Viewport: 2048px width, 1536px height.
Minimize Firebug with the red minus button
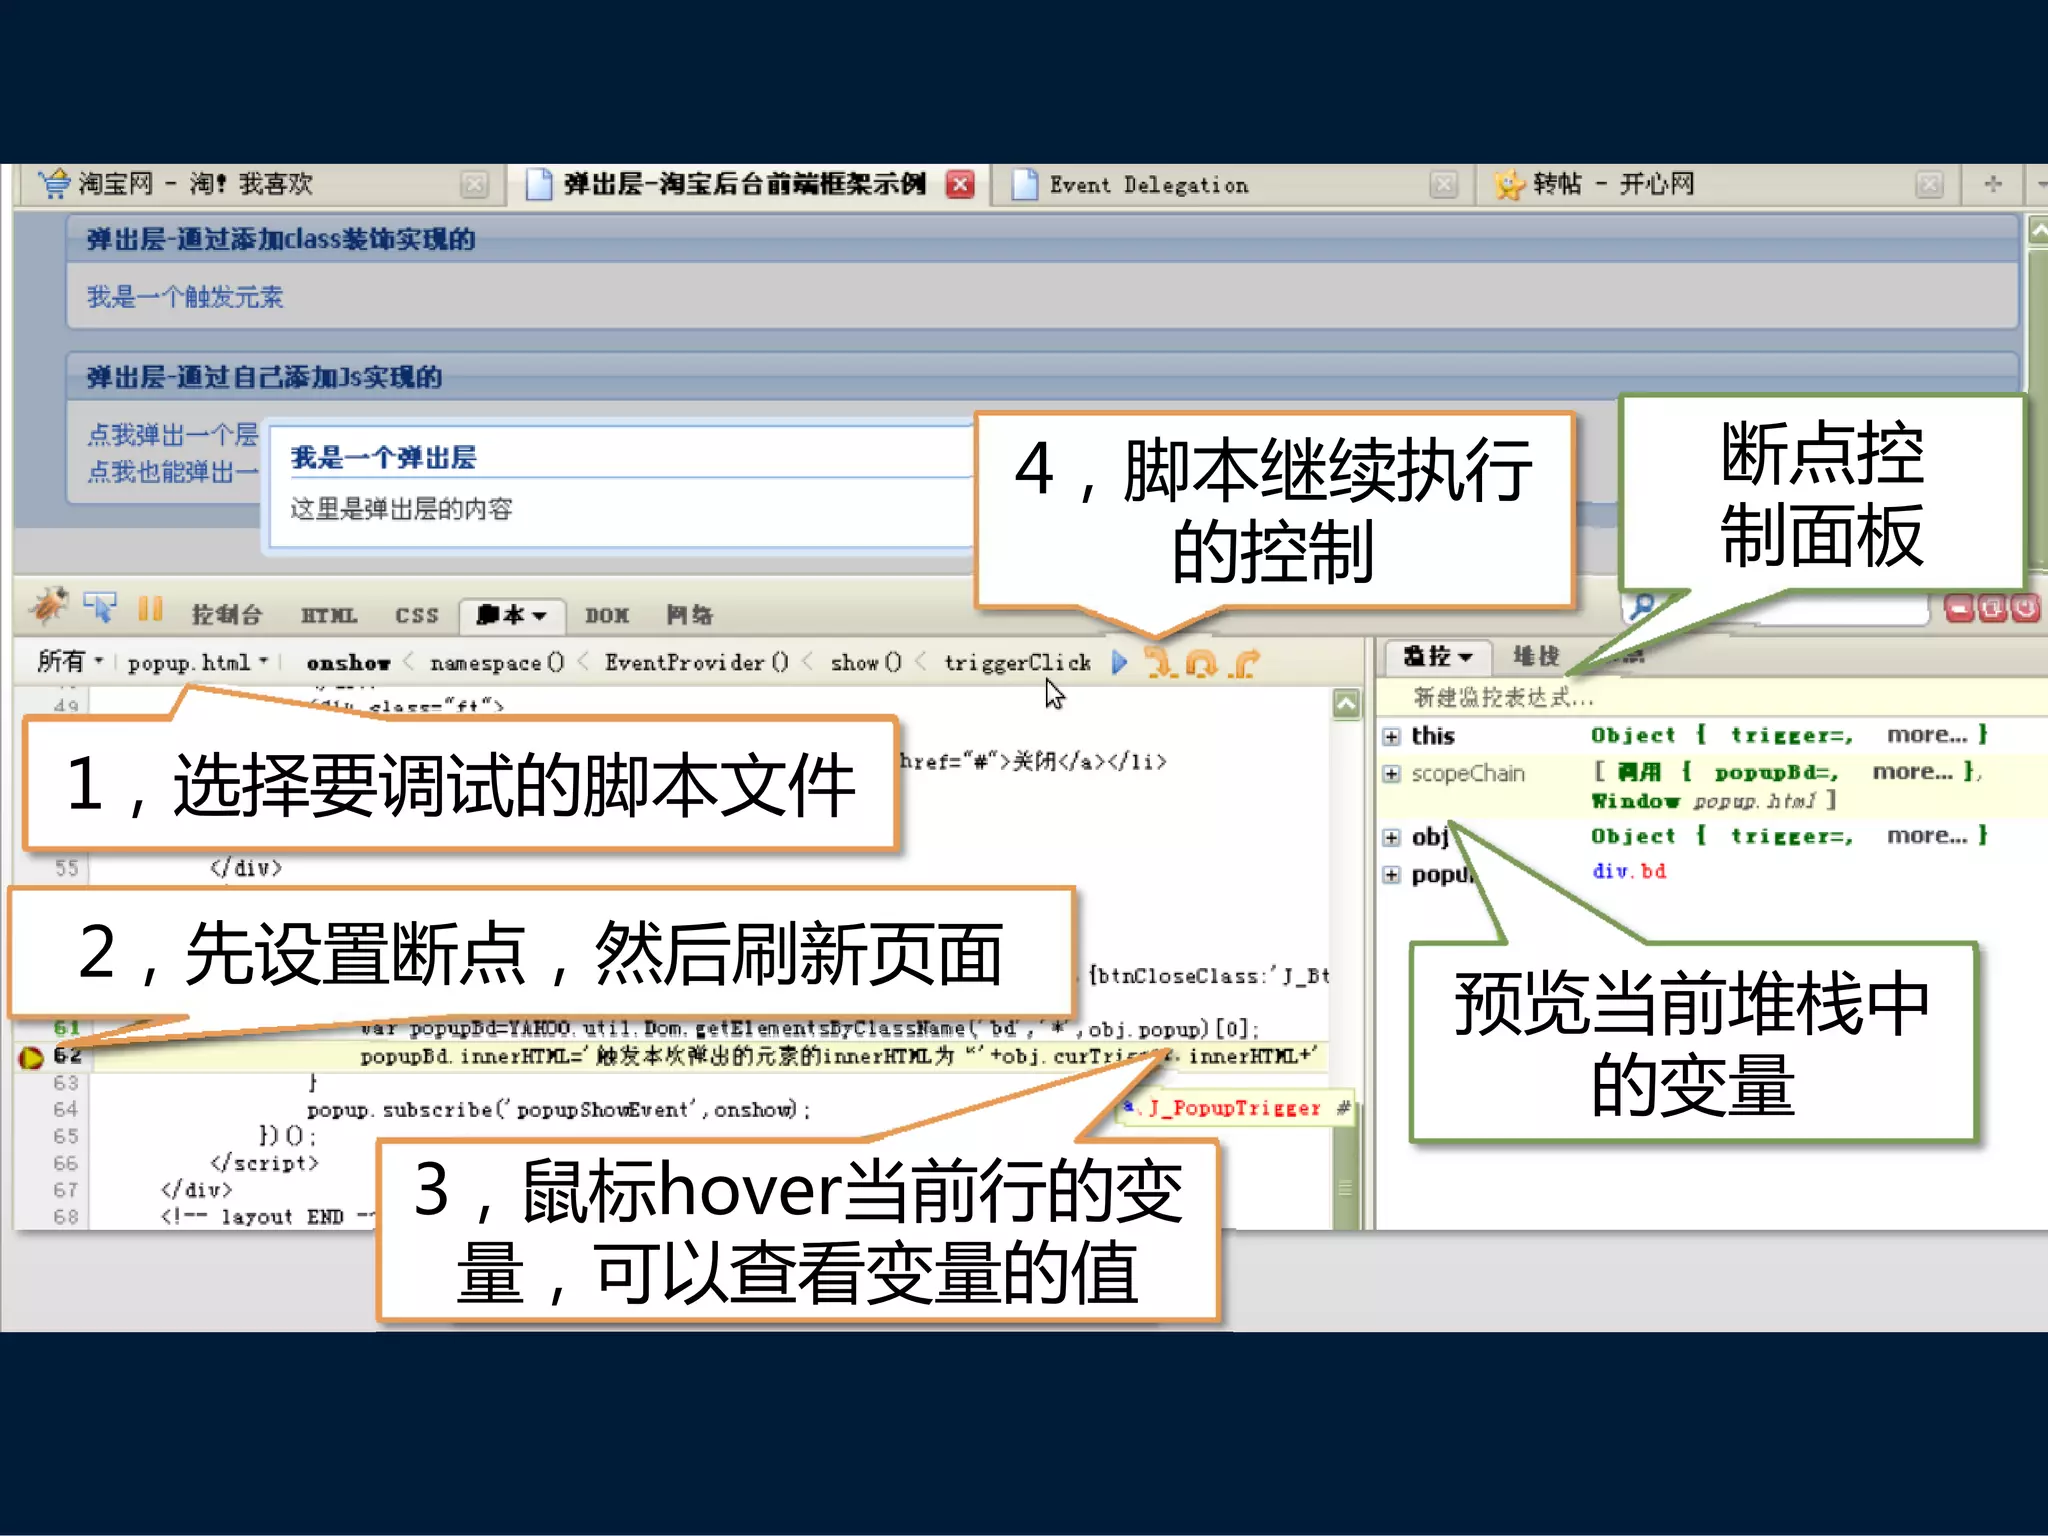tap(1958, 607)
